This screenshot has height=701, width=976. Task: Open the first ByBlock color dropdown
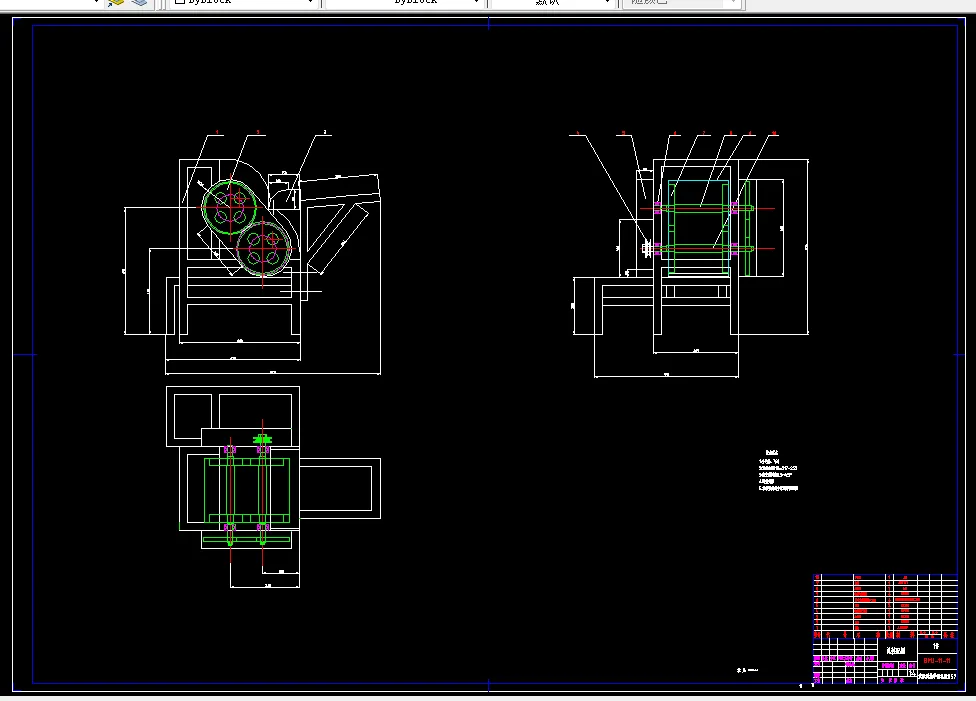coord(243,2)
